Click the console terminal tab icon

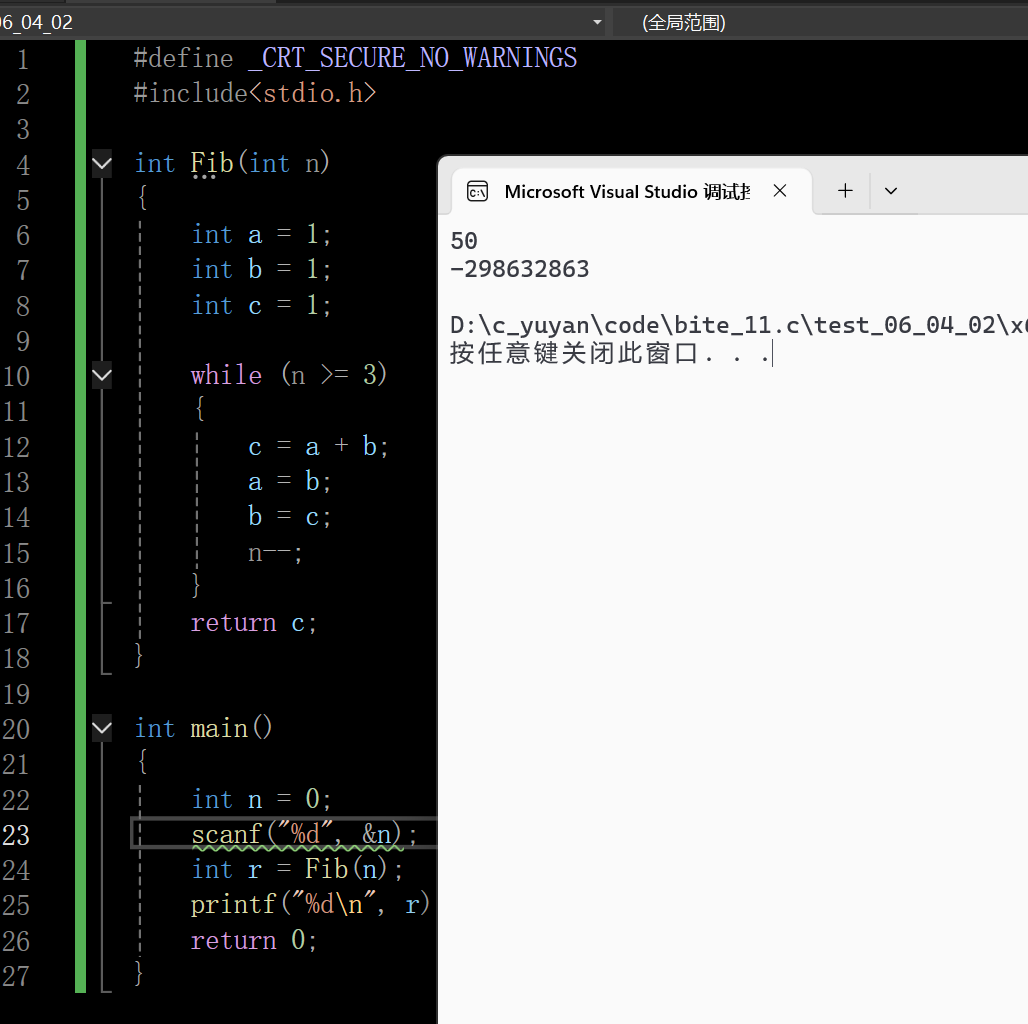[477, 191]
